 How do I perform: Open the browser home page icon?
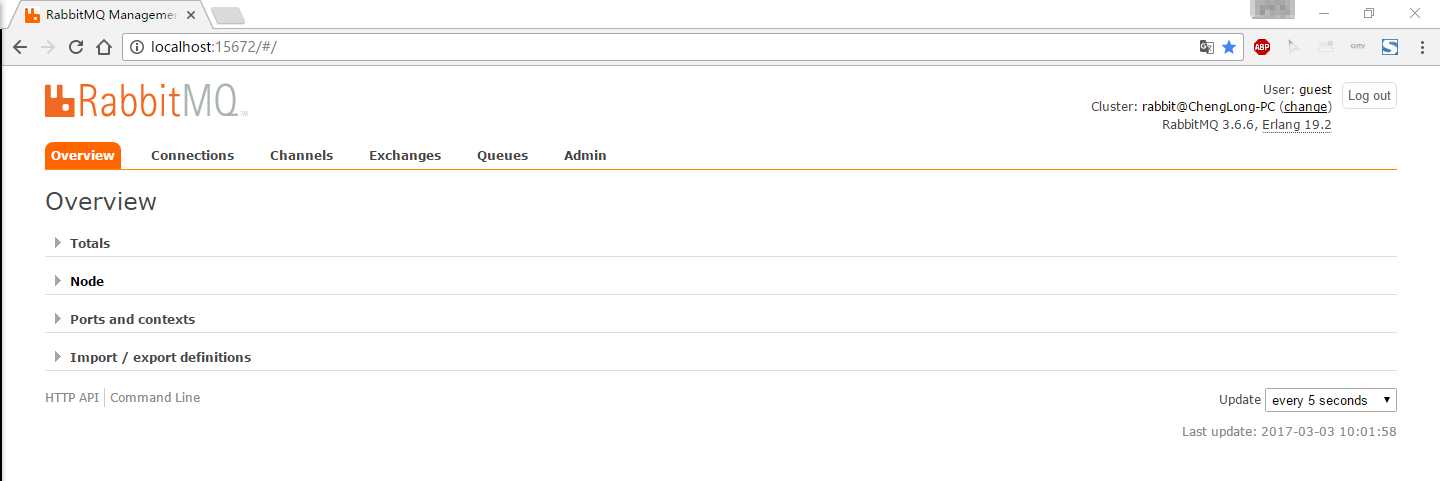pos(104,47)
